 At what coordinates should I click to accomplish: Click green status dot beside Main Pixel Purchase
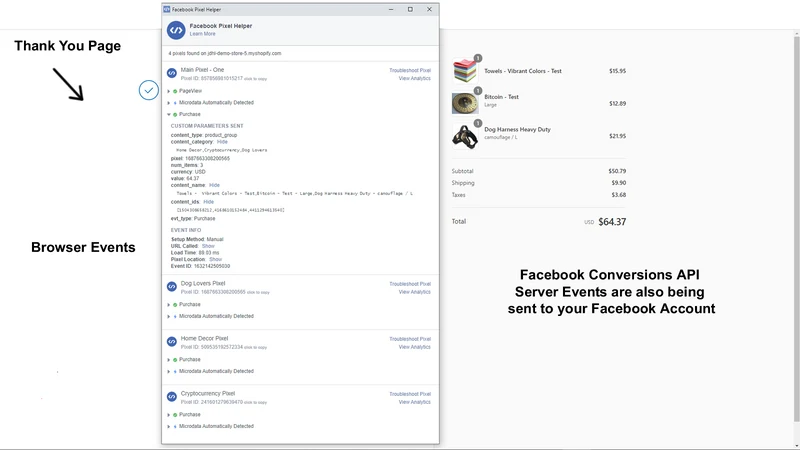click(x=175, y=115)
